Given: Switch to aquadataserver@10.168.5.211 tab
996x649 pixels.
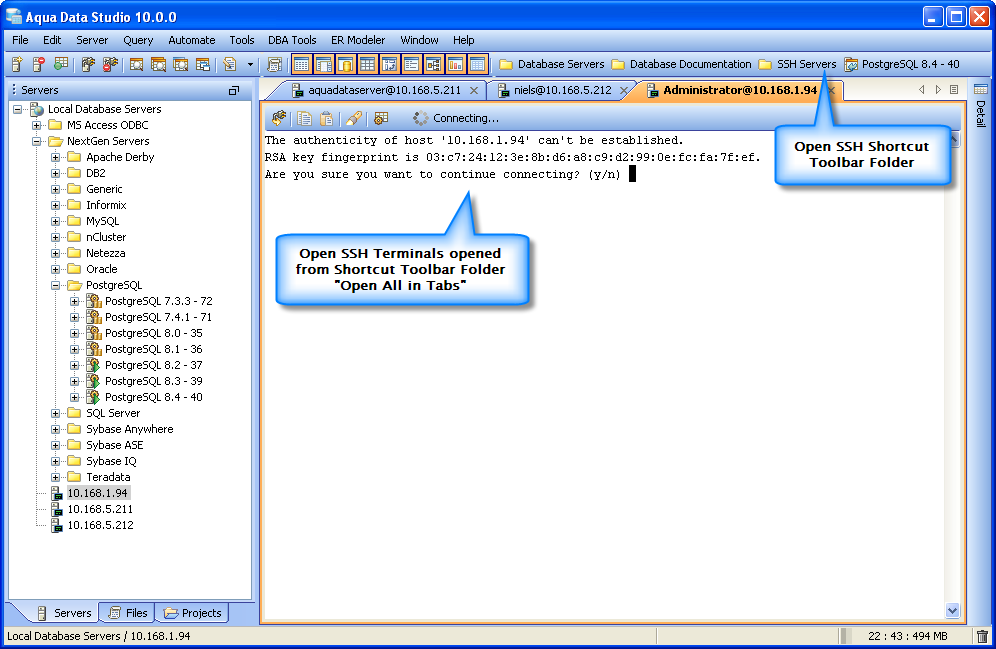Looking at the screenshot, I should click(384, 90).
